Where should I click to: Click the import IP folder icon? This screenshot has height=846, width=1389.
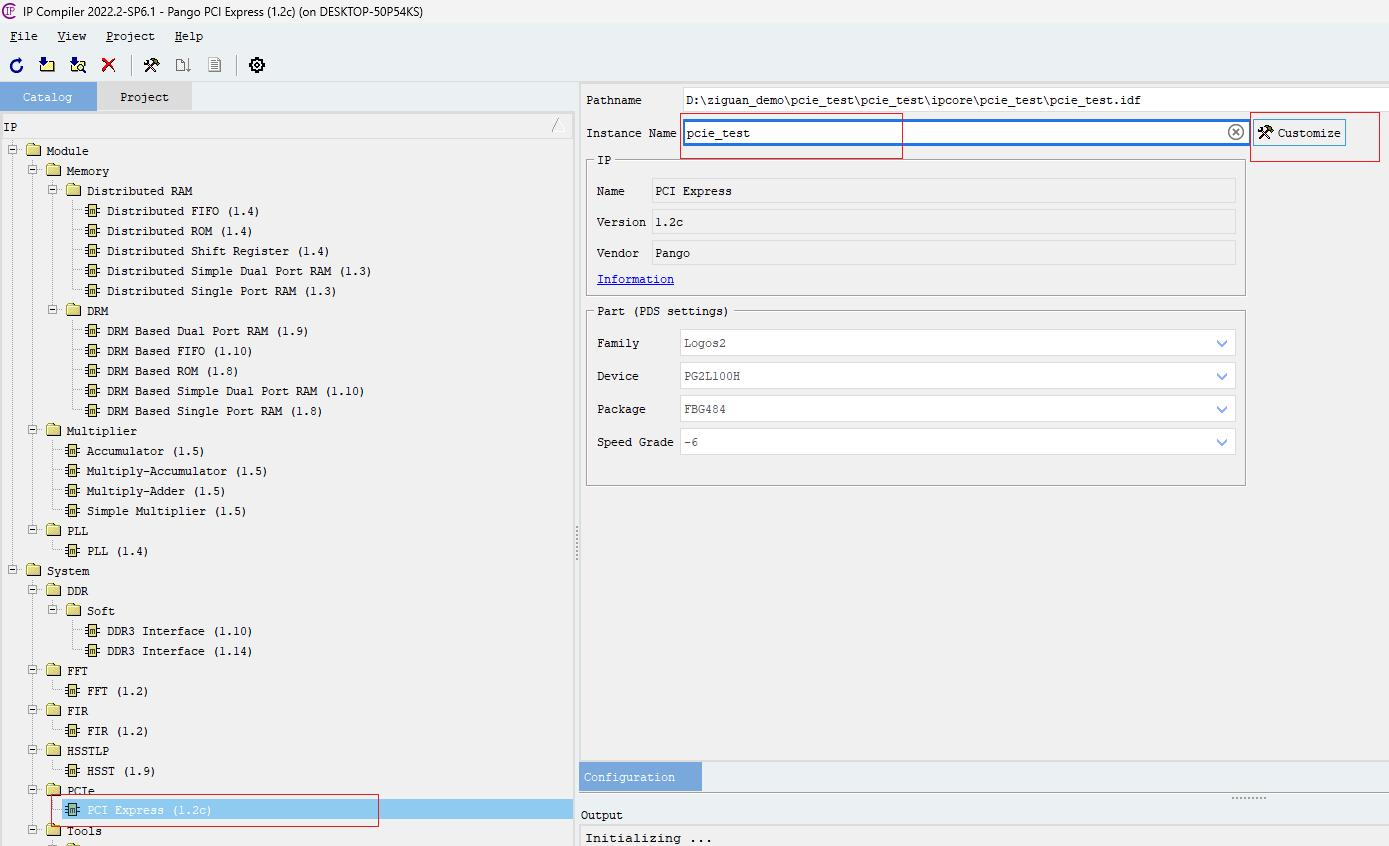(x=47, y=65)
